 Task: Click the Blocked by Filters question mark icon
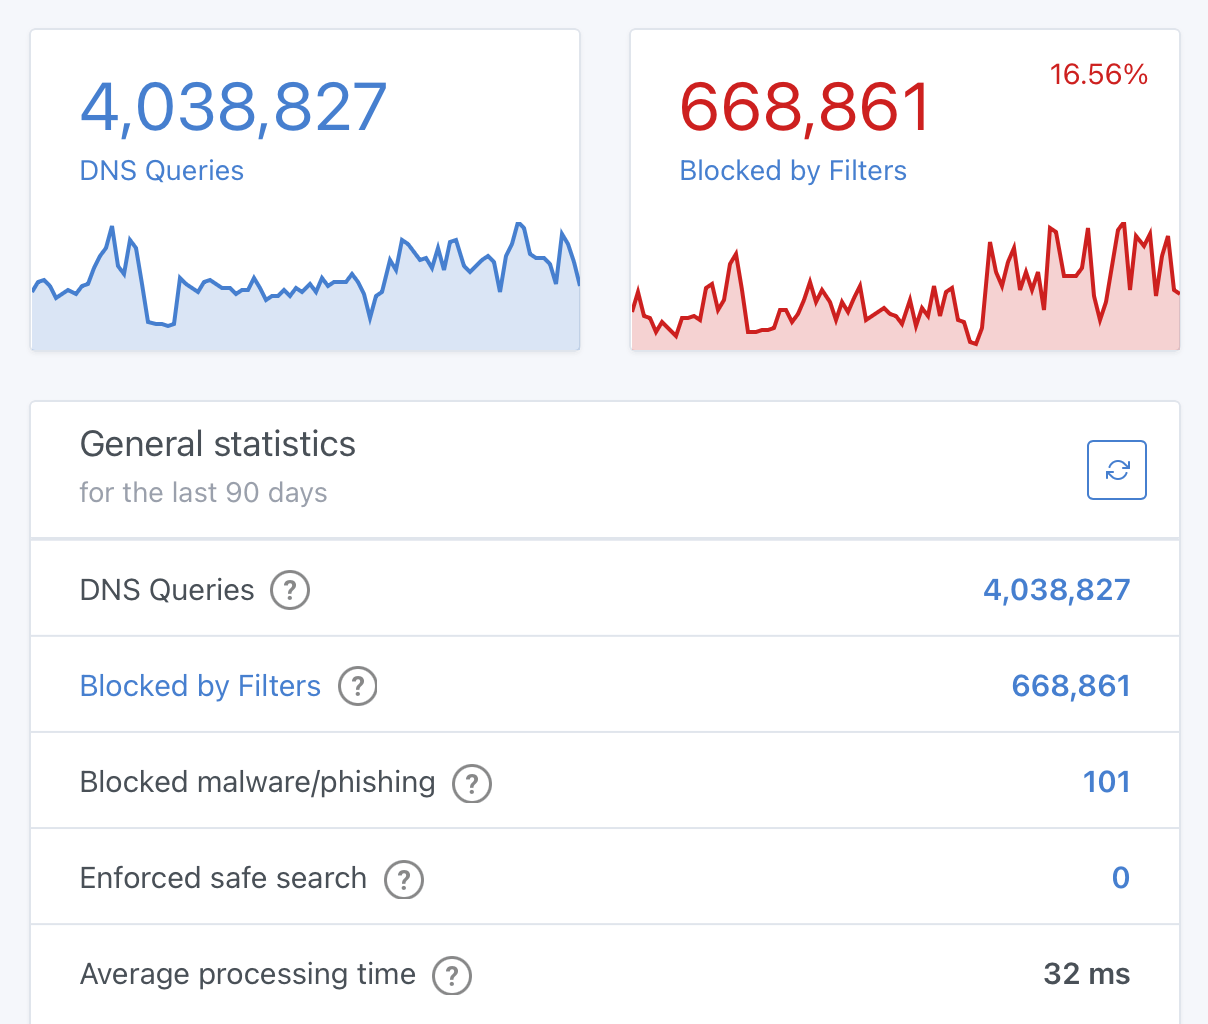pos(357,686)
